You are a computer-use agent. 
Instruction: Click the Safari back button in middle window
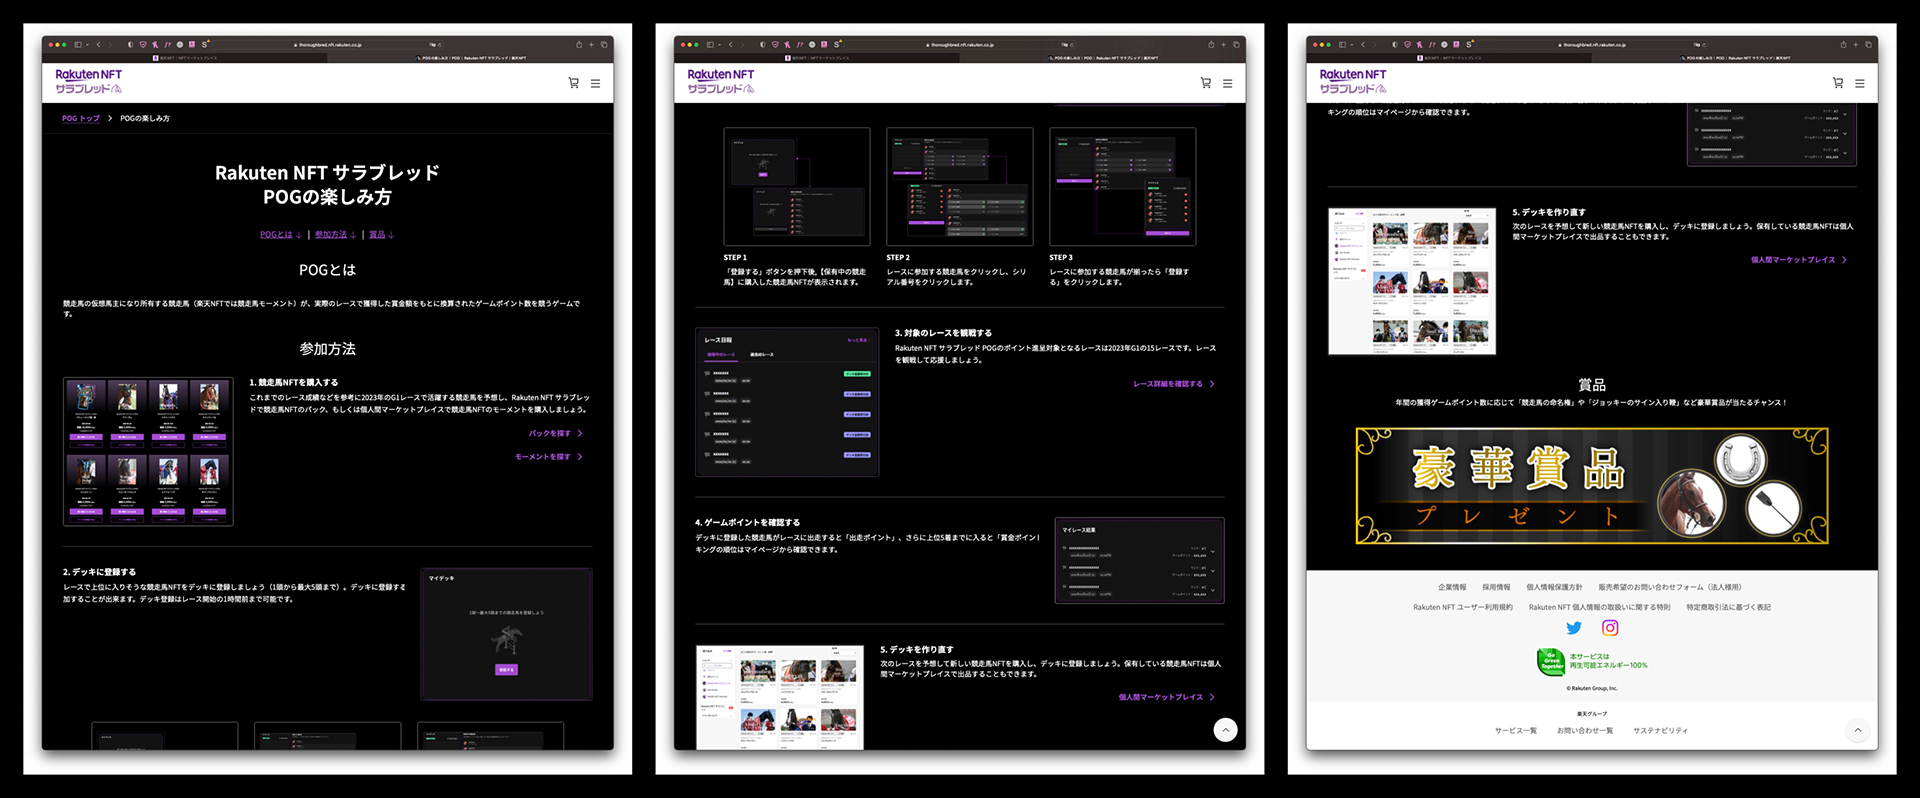point(730,45)
